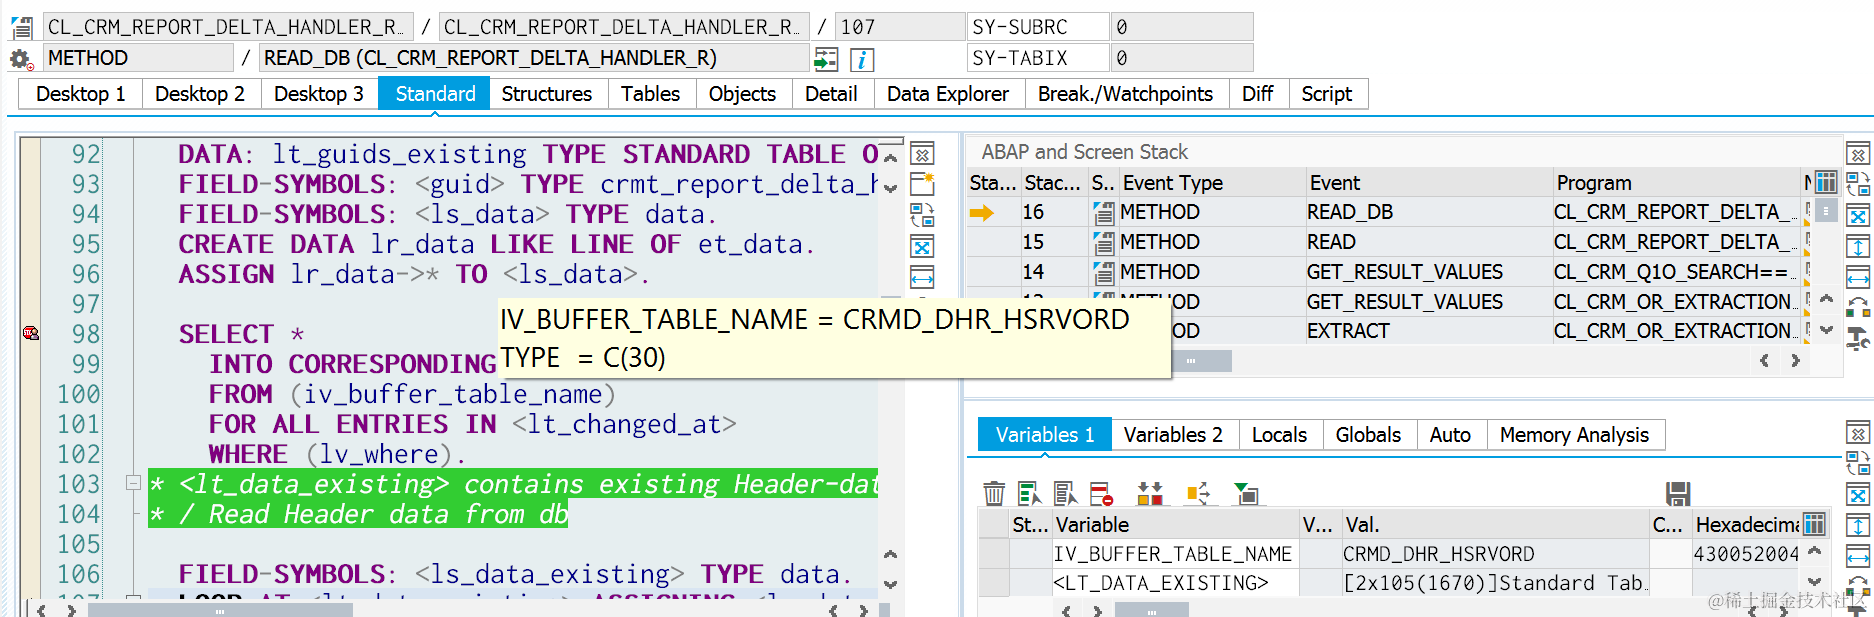Go to the Objects tab
The width and height of the screenshot is (1874, 617).
[x=742, y=94]
